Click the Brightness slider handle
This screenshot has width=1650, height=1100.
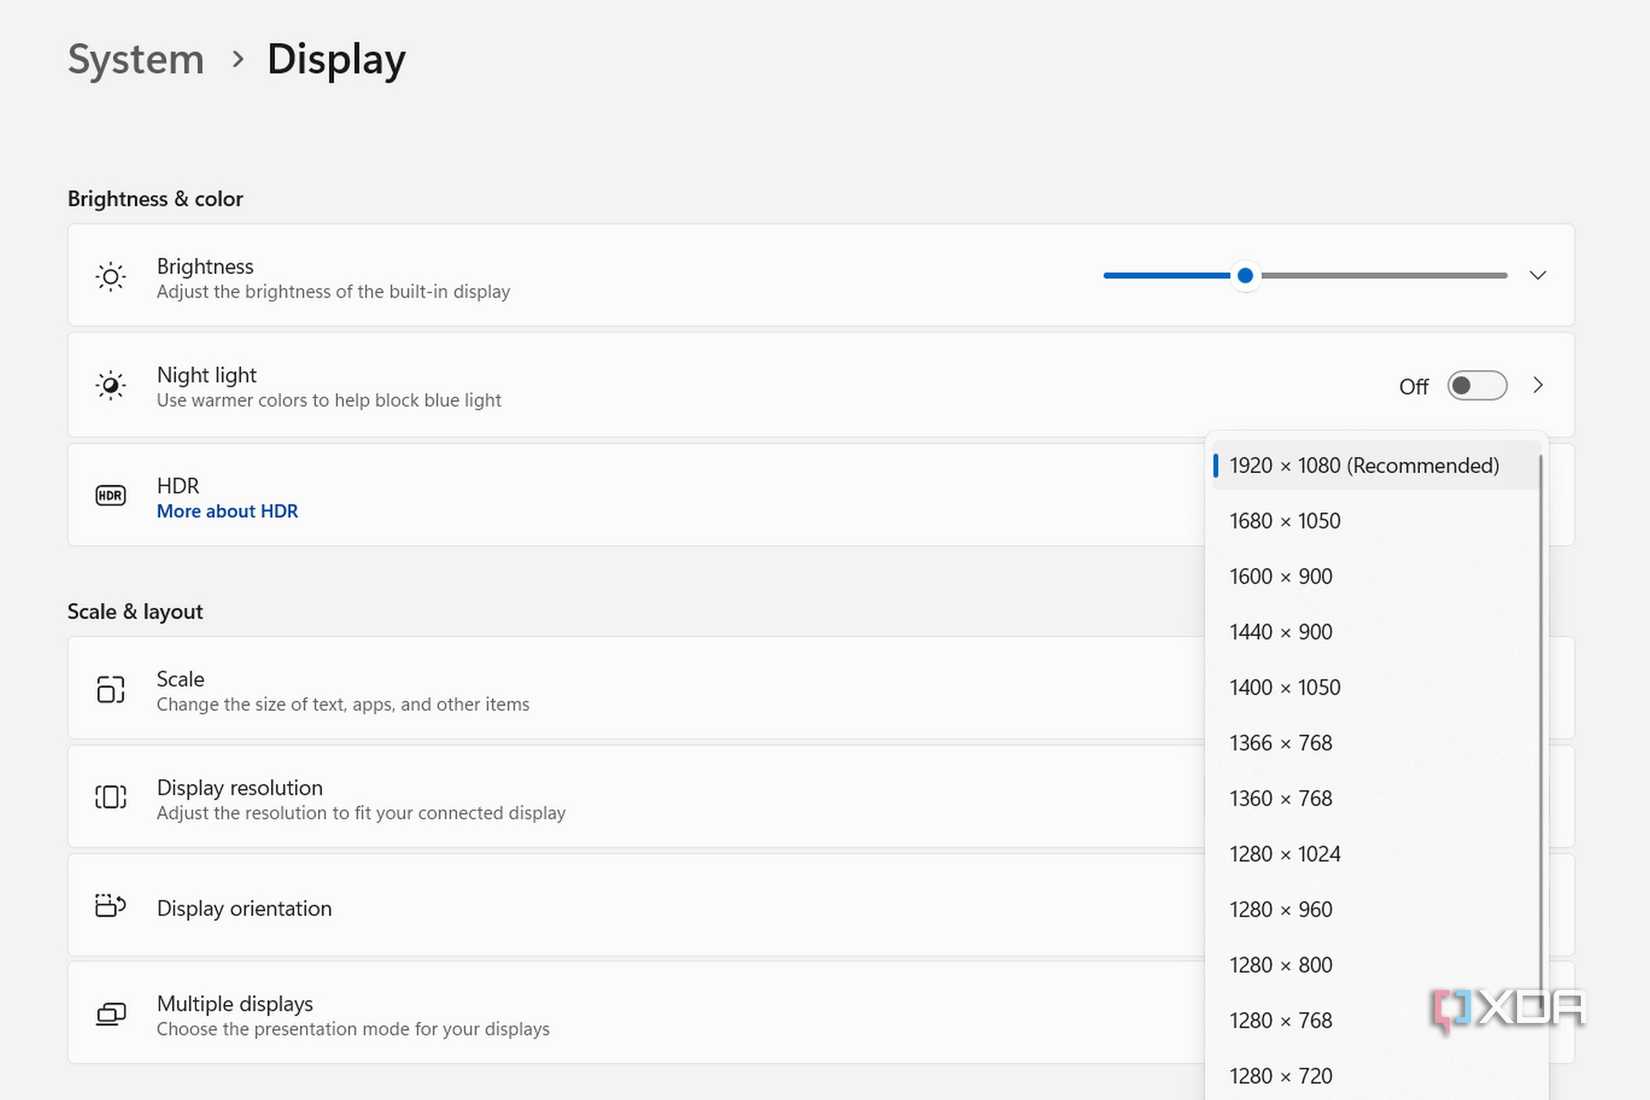click(1245, 275)
